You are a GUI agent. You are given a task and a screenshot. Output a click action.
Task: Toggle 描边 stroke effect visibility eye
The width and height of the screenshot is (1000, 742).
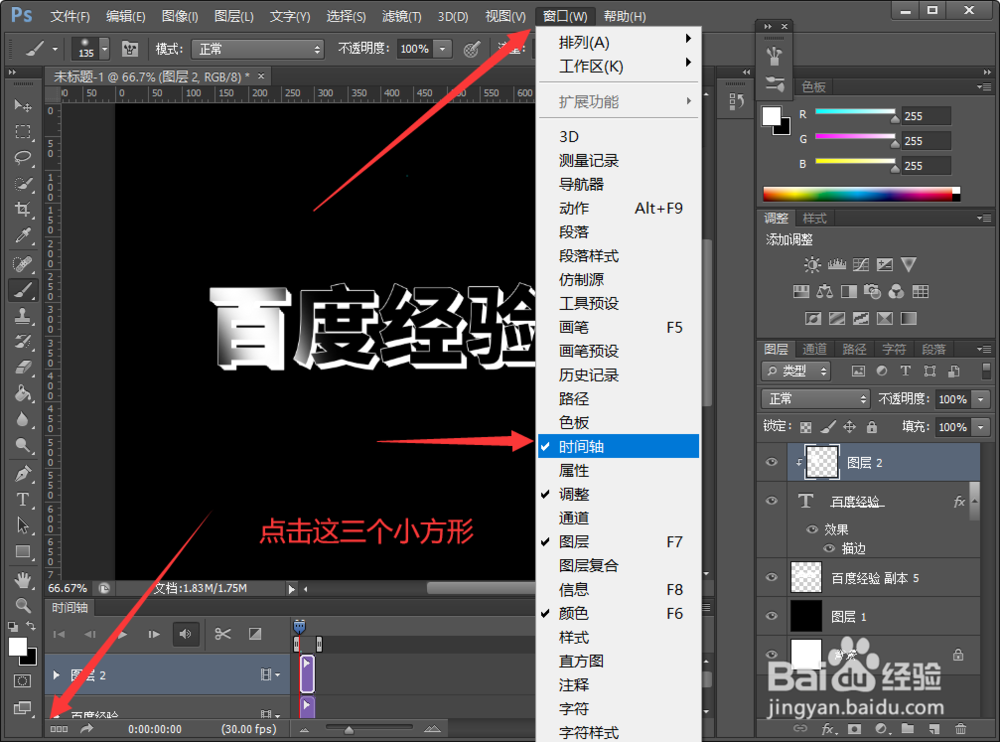[829, 548]
